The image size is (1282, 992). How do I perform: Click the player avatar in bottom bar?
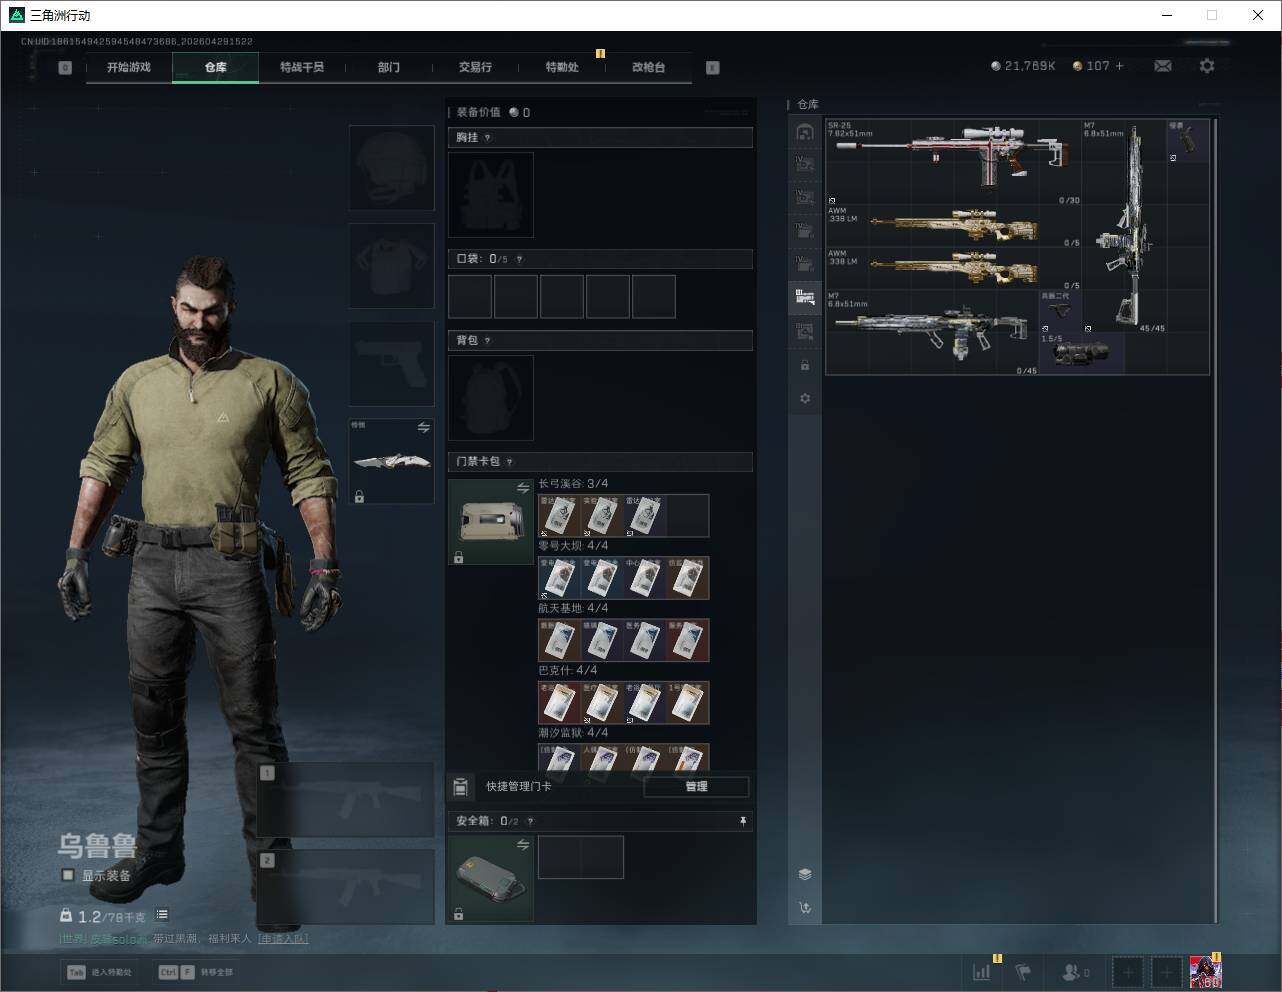pyautogui.click(x=1206, y=971)
